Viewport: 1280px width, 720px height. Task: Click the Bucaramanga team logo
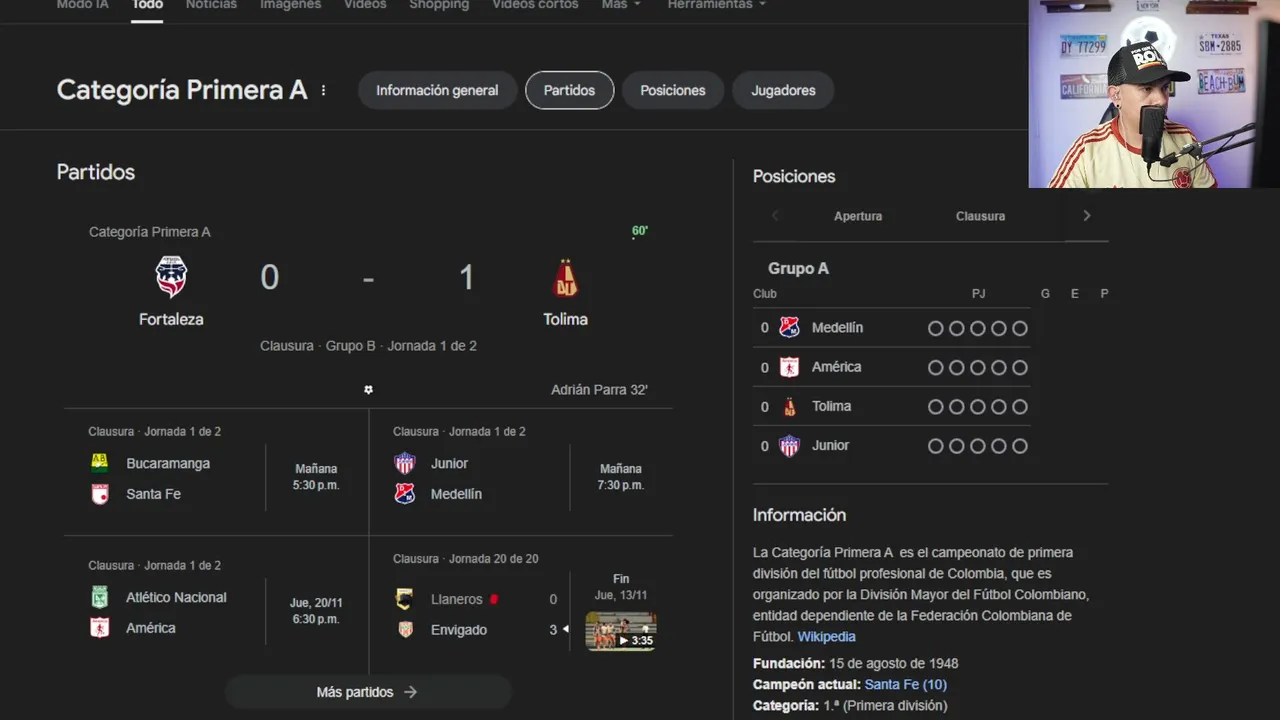pyautogui.click(x=100, y=463)
